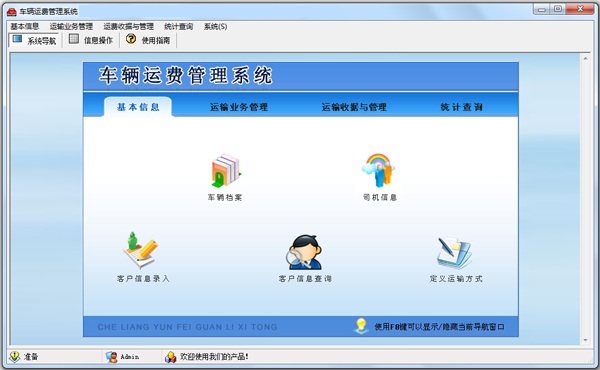Open the 定义运输方式 notepad icon

coord(455,253)
